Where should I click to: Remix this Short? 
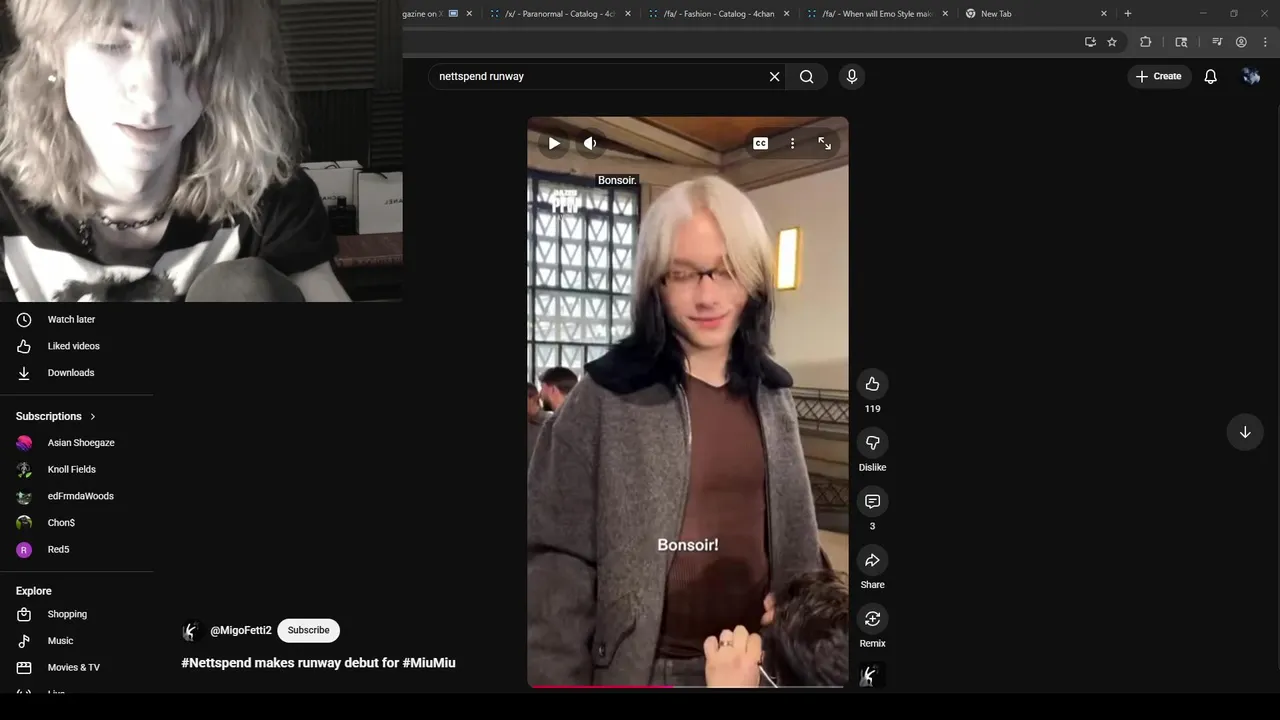[x=872, y=618]
